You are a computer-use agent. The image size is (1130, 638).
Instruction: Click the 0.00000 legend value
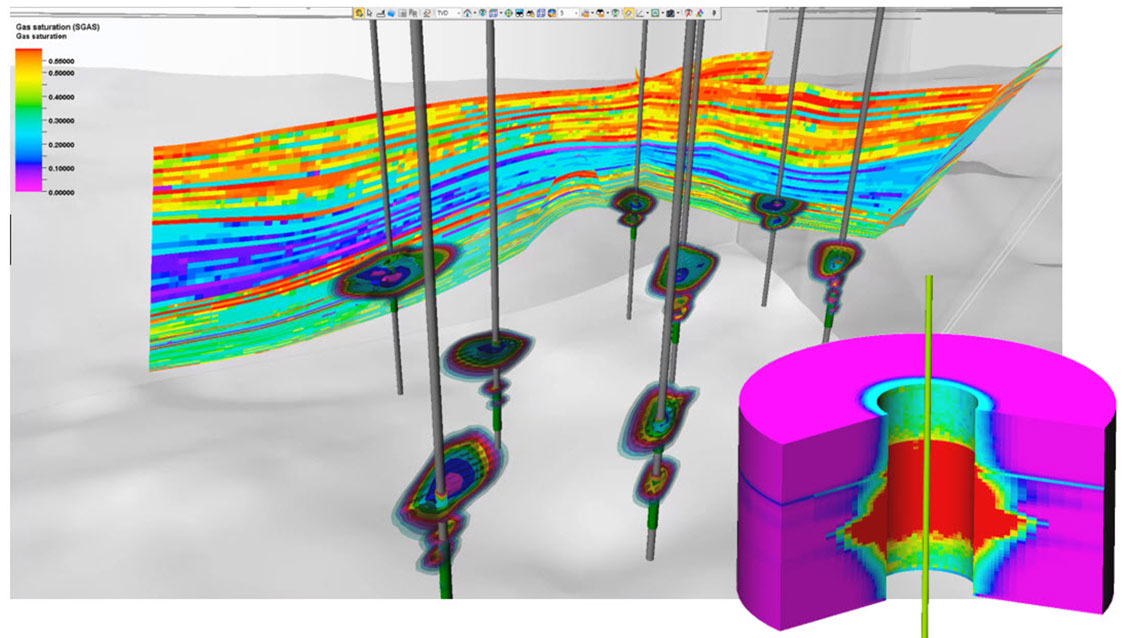coord(61,192)
